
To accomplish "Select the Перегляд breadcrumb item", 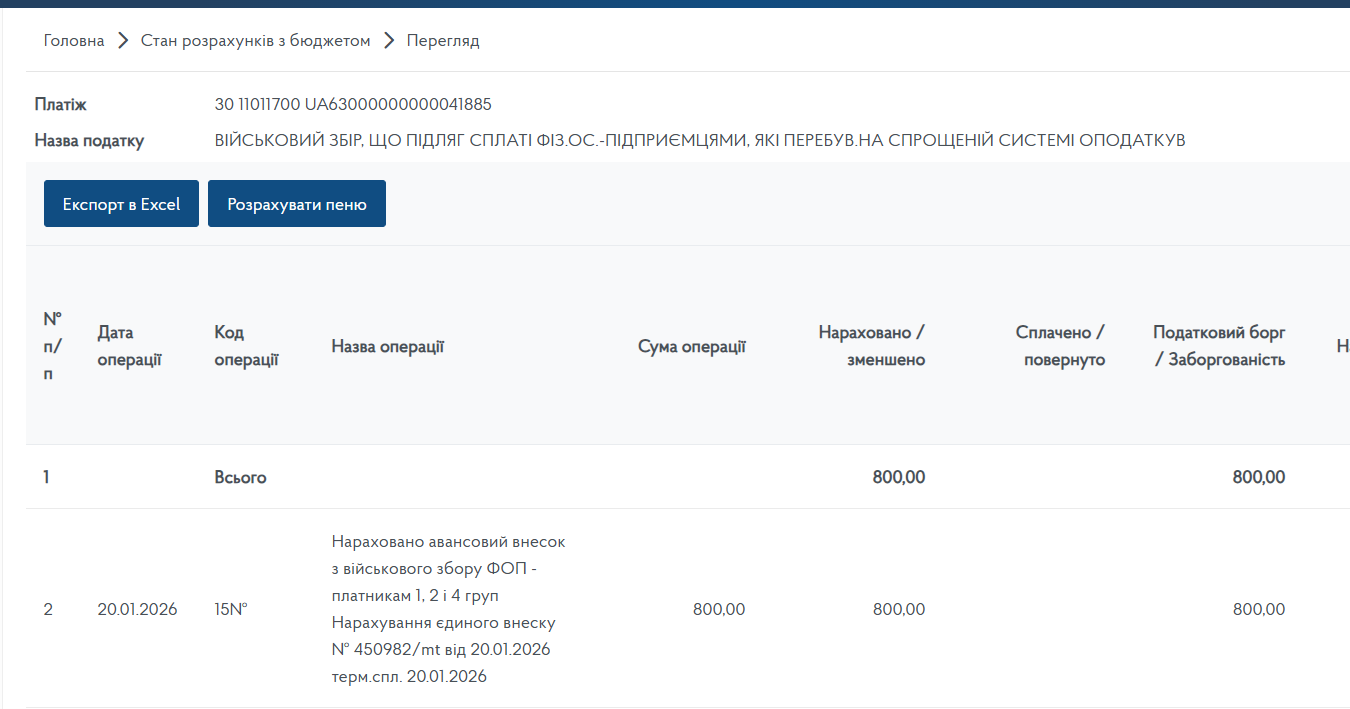I will pyautogui.click(x=443, y=41).
